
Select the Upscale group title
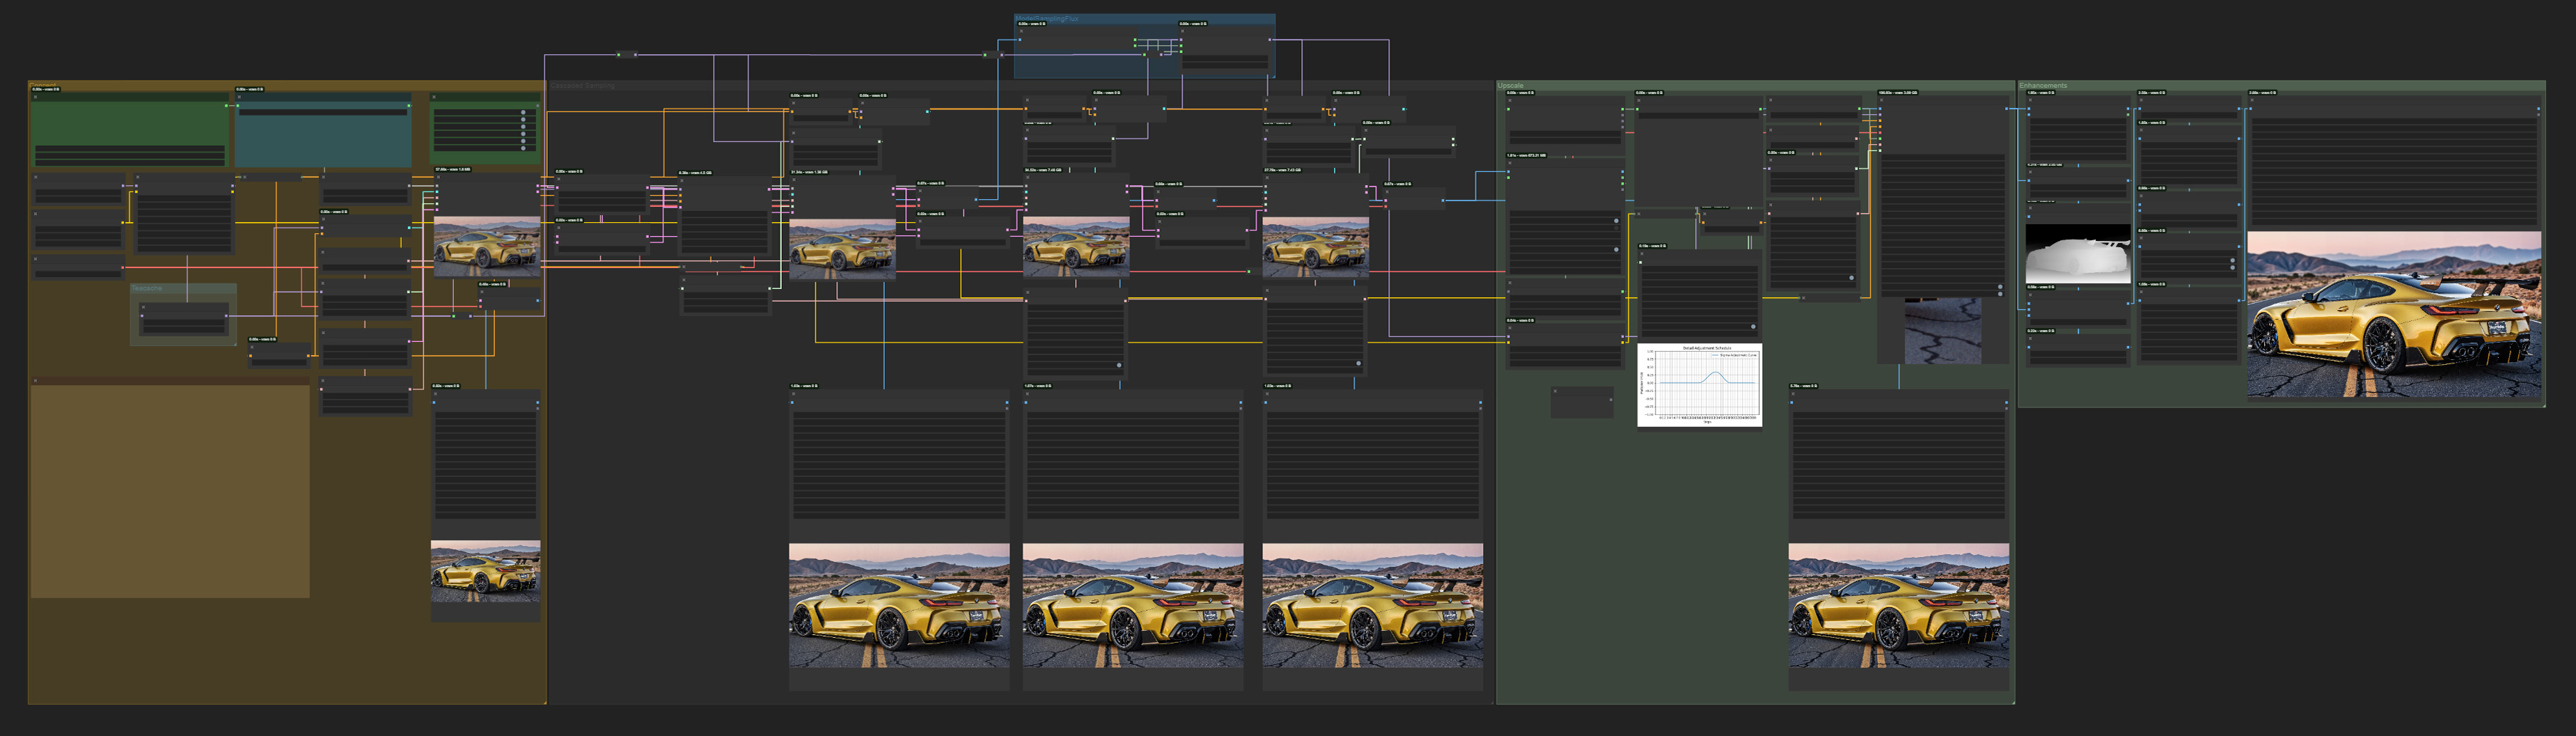coord(1511,85)
